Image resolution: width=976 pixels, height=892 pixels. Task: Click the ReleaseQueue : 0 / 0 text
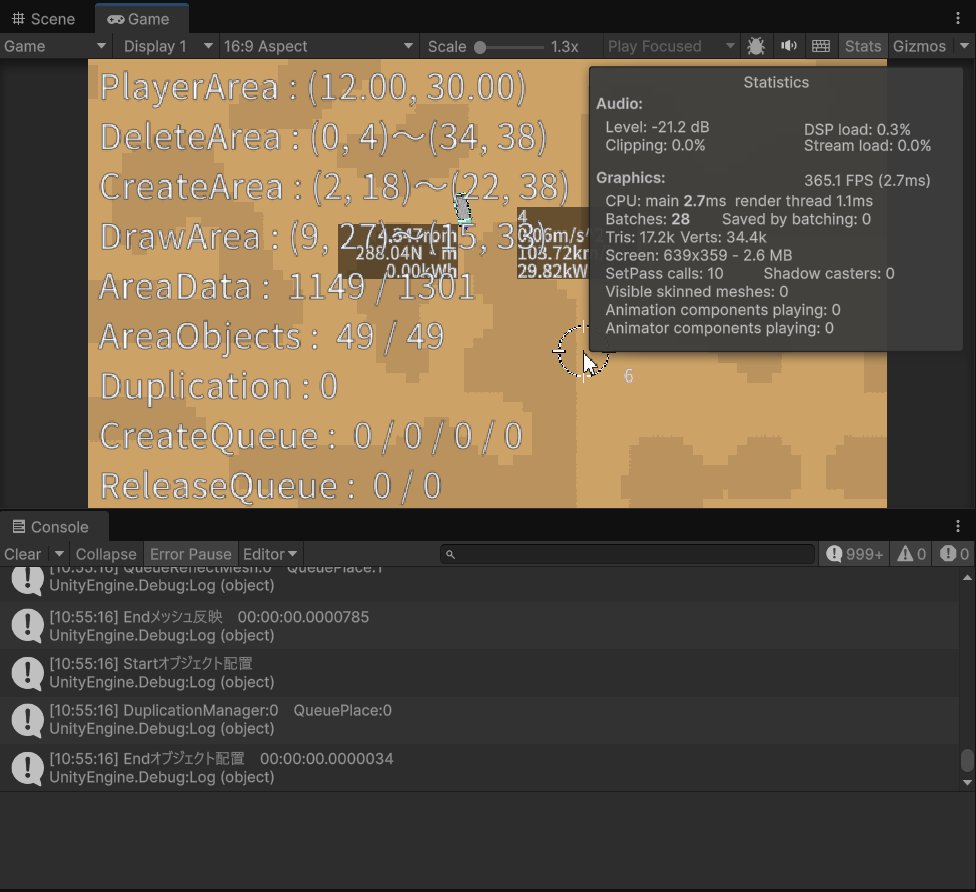click(271, 486)
